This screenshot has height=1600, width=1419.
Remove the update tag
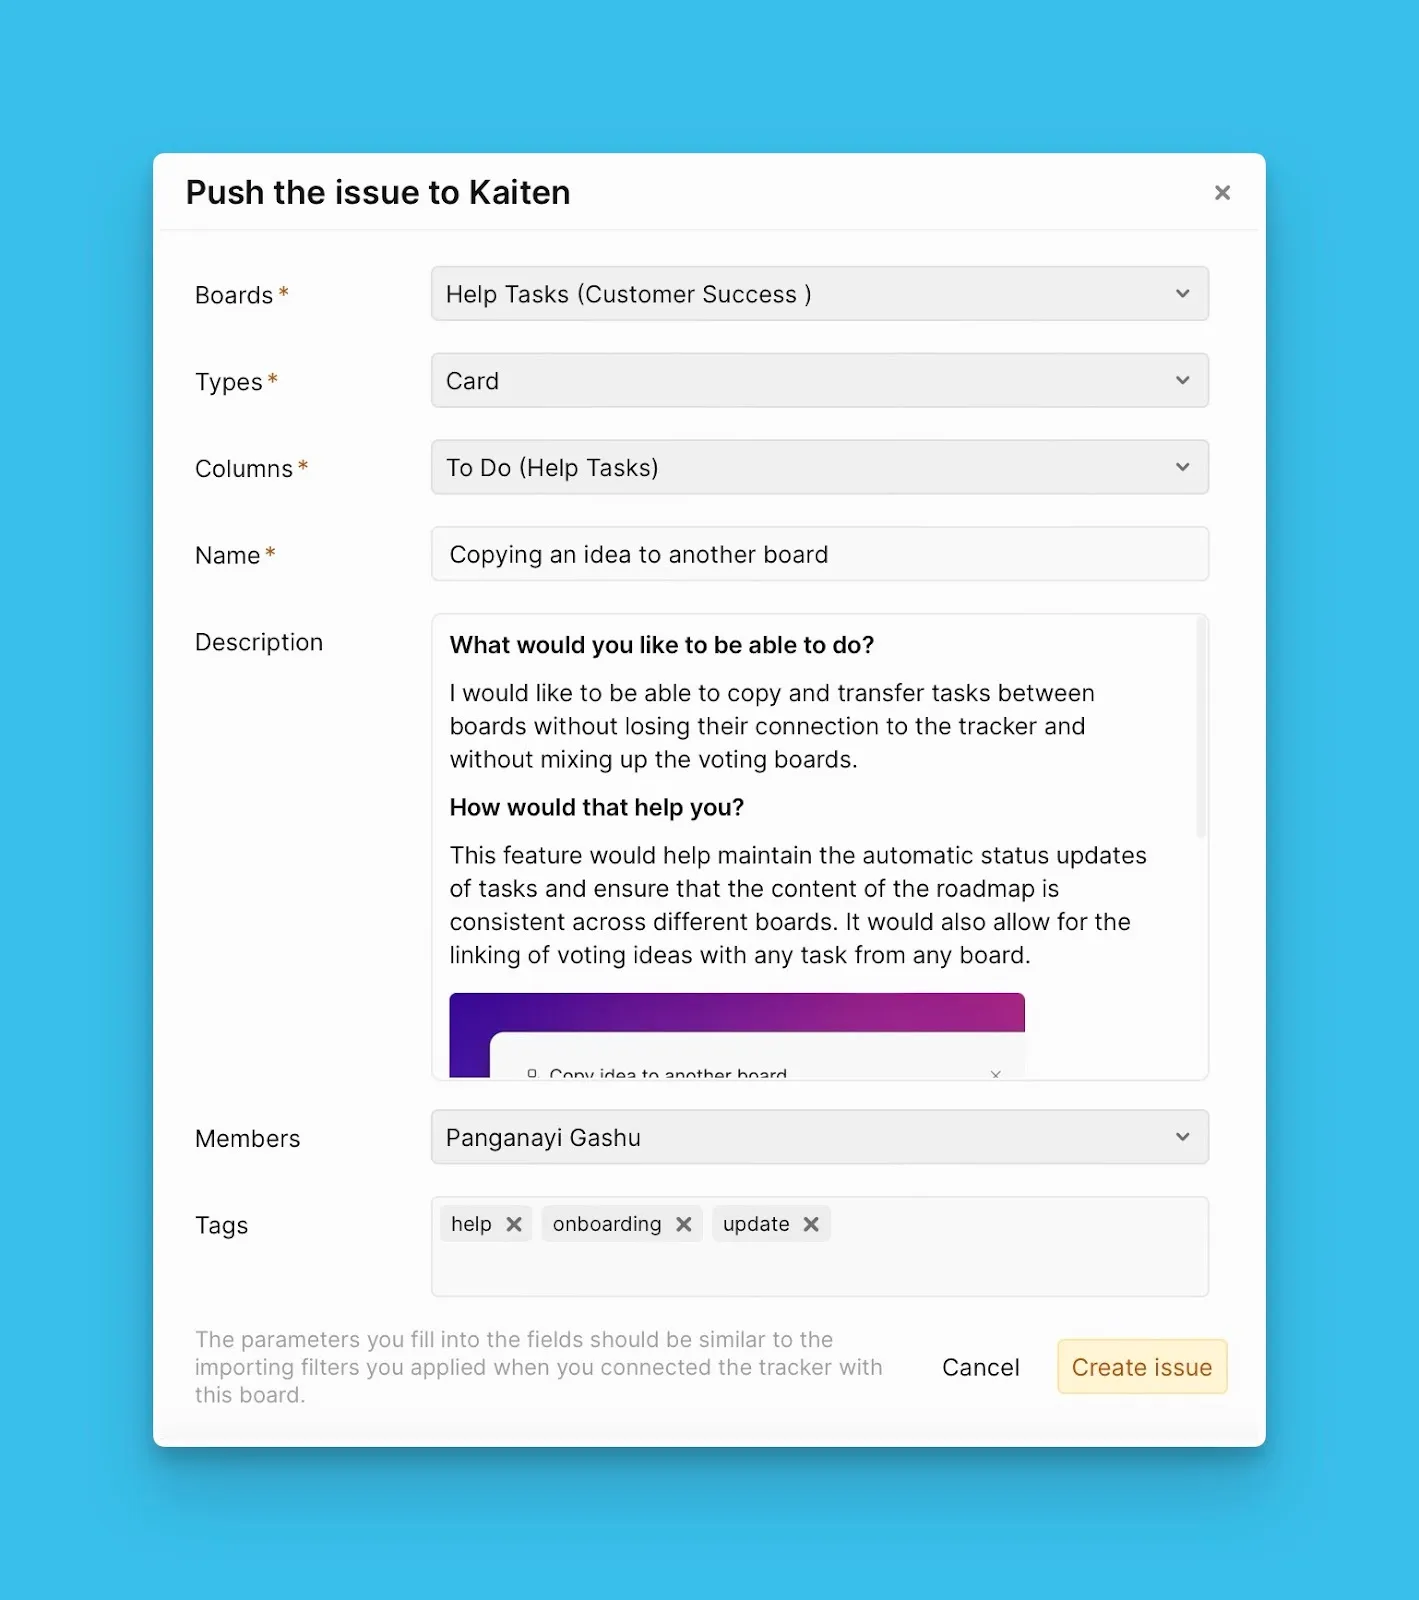pyautogui.click(x=811, y=1224)
